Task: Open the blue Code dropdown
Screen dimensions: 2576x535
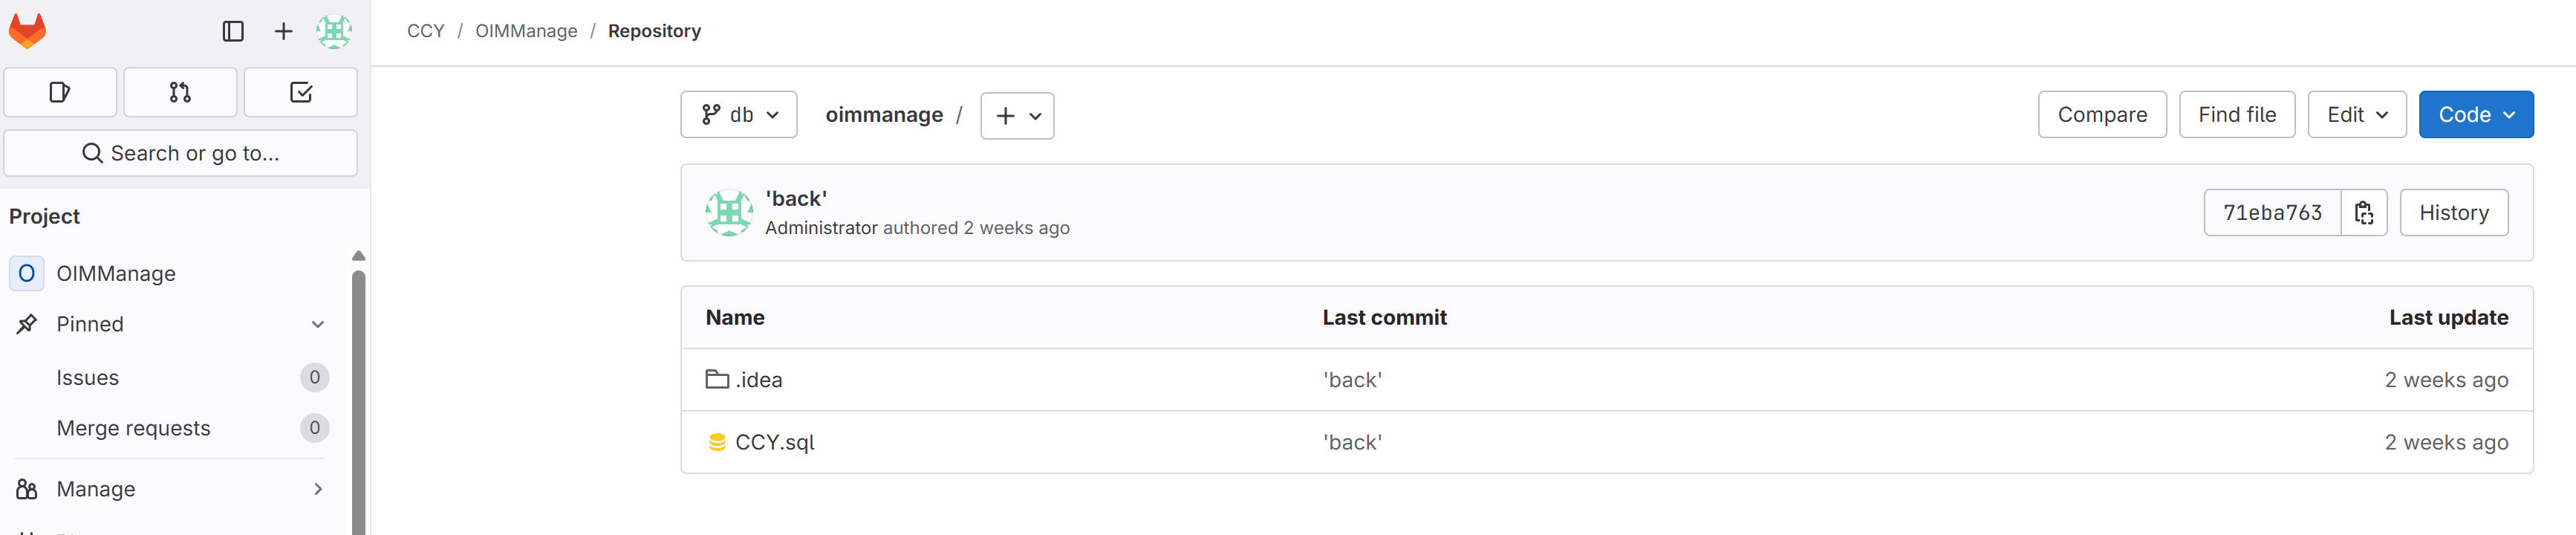Action: pos(2475,115)
